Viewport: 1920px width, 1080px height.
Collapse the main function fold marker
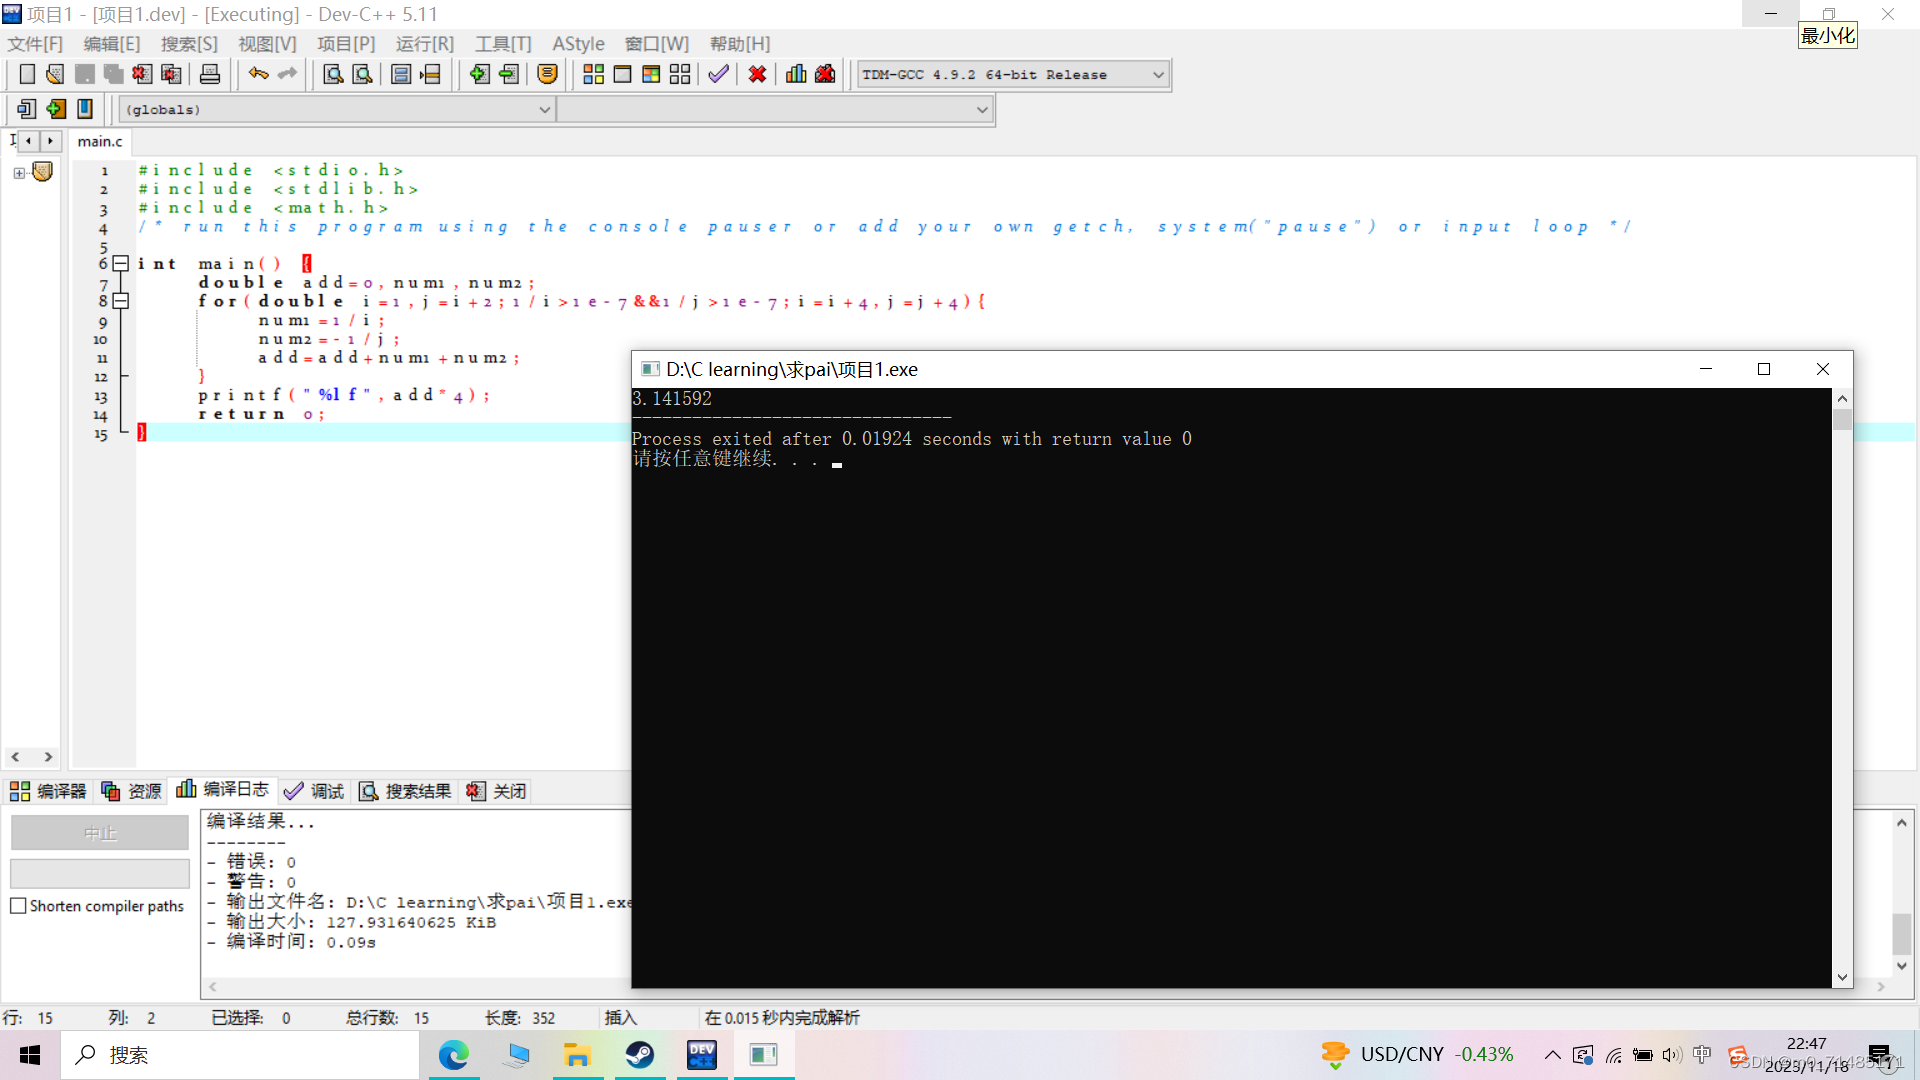[120, 264]
